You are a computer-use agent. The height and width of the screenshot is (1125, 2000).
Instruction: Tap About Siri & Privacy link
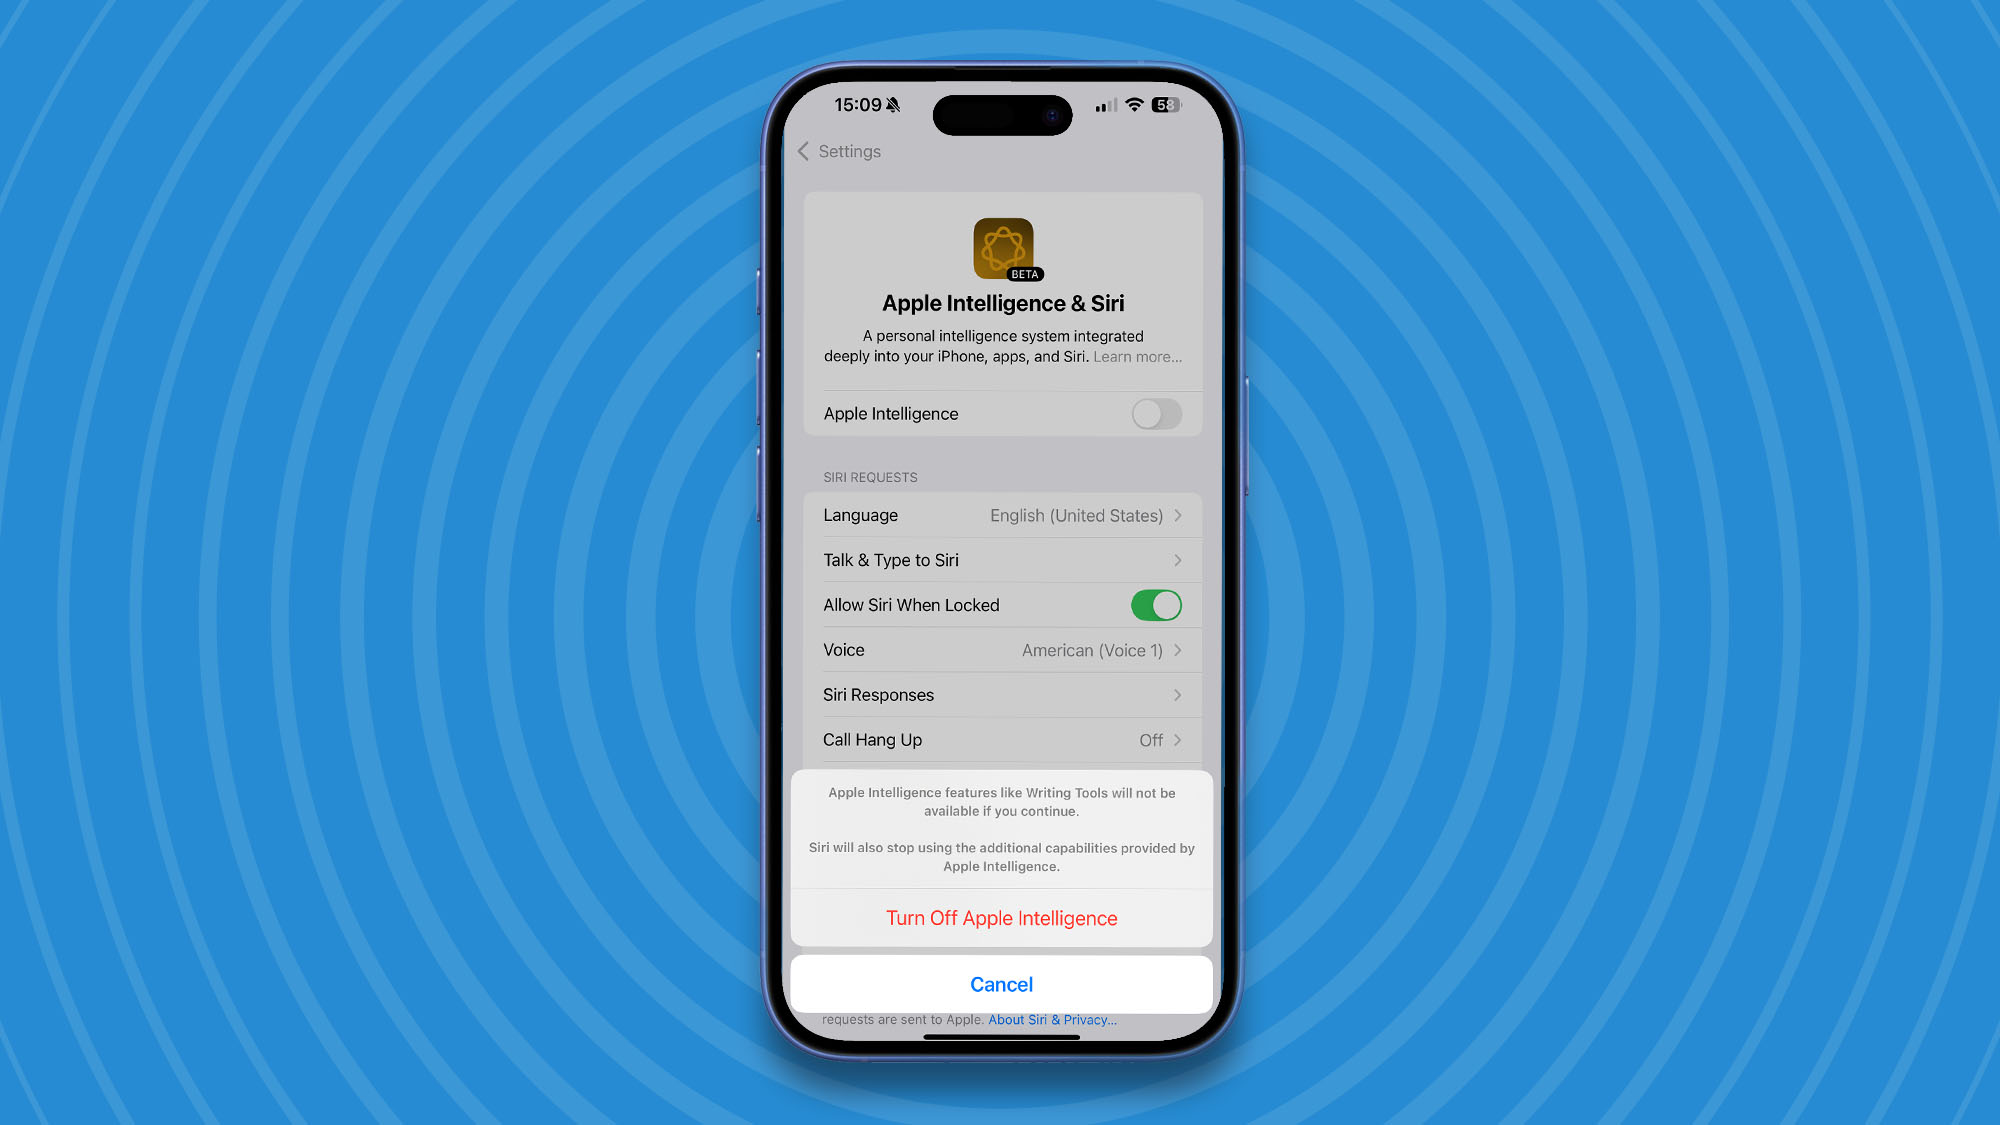coord(1054,1019)
